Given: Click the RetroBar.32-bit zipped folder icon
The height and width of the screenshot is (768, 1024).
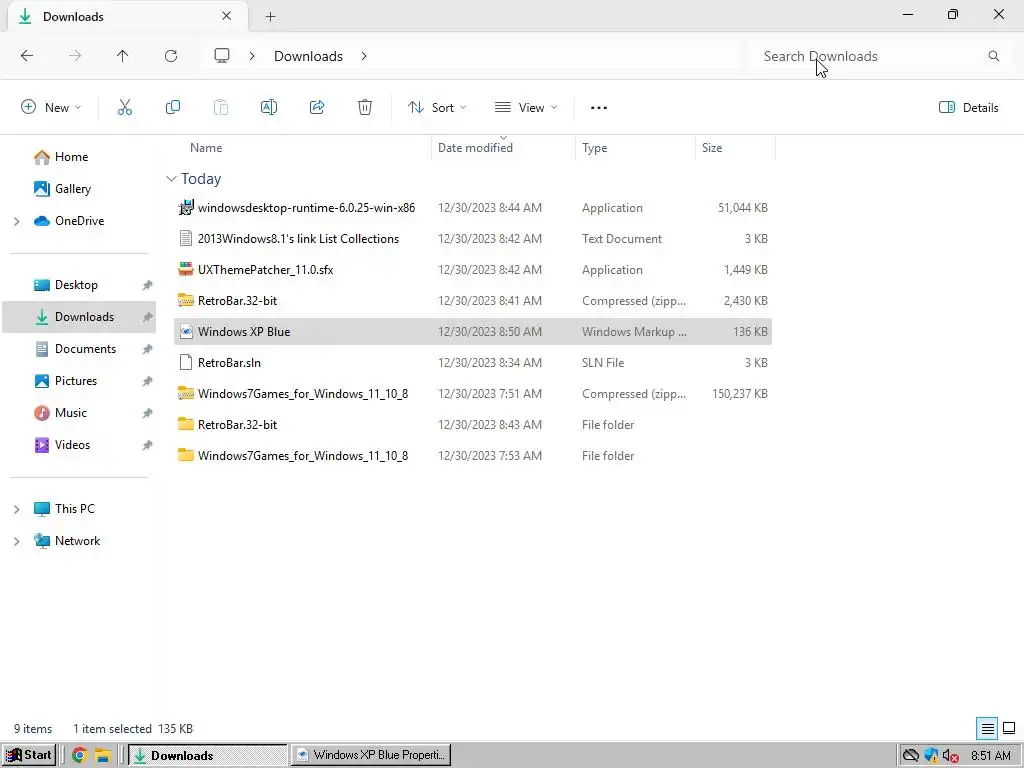Looking at the screenshot, I should pos(186,300).
